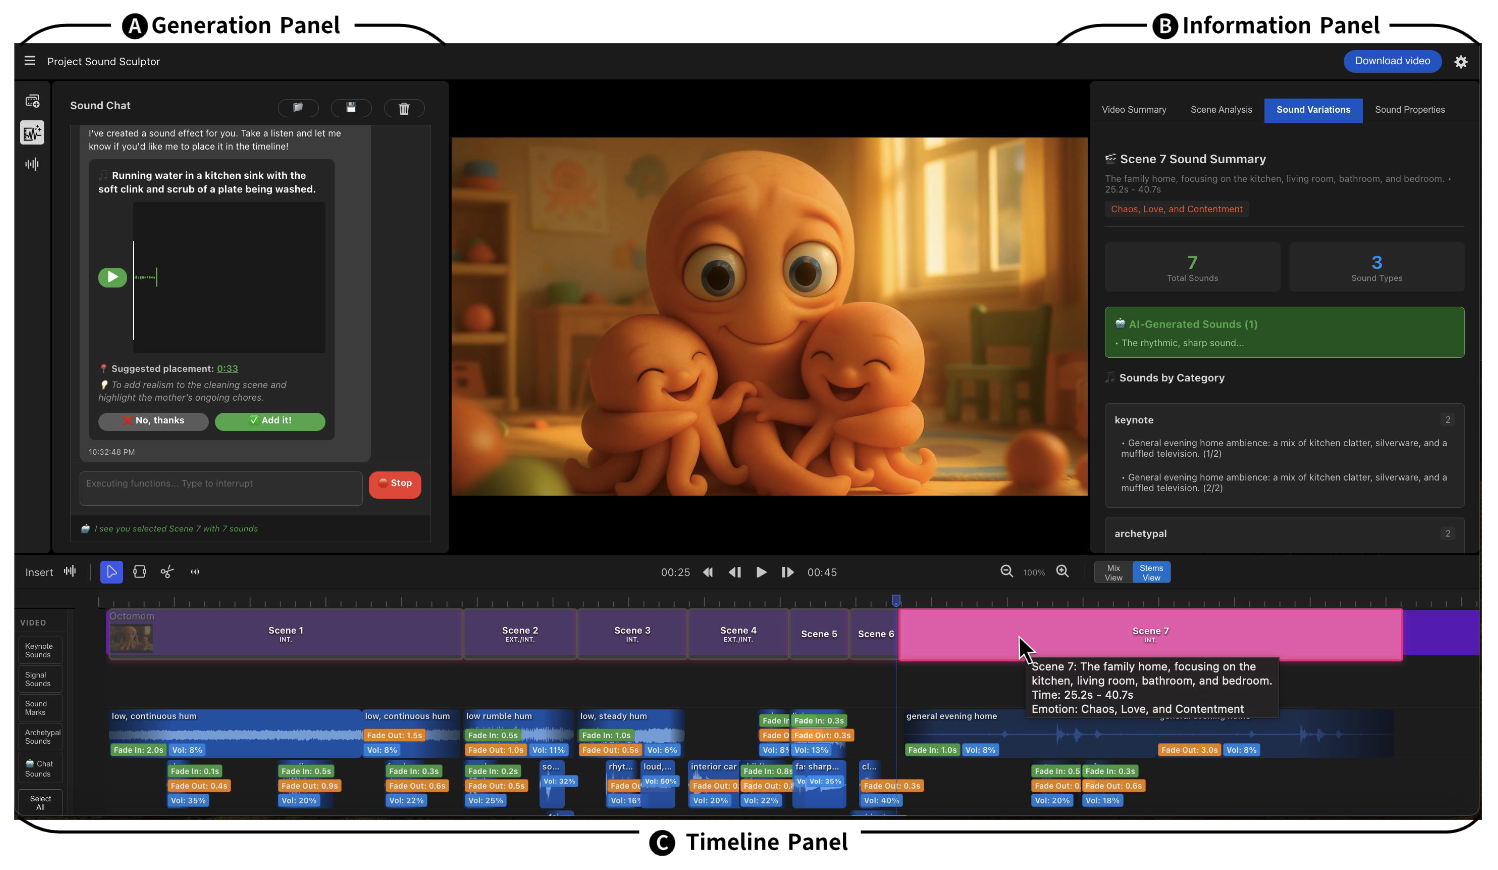Switch to Mix View in the timeline
Image resolution: width=1498 pixels, height=870 pixels.
[x=1113, y=571]
